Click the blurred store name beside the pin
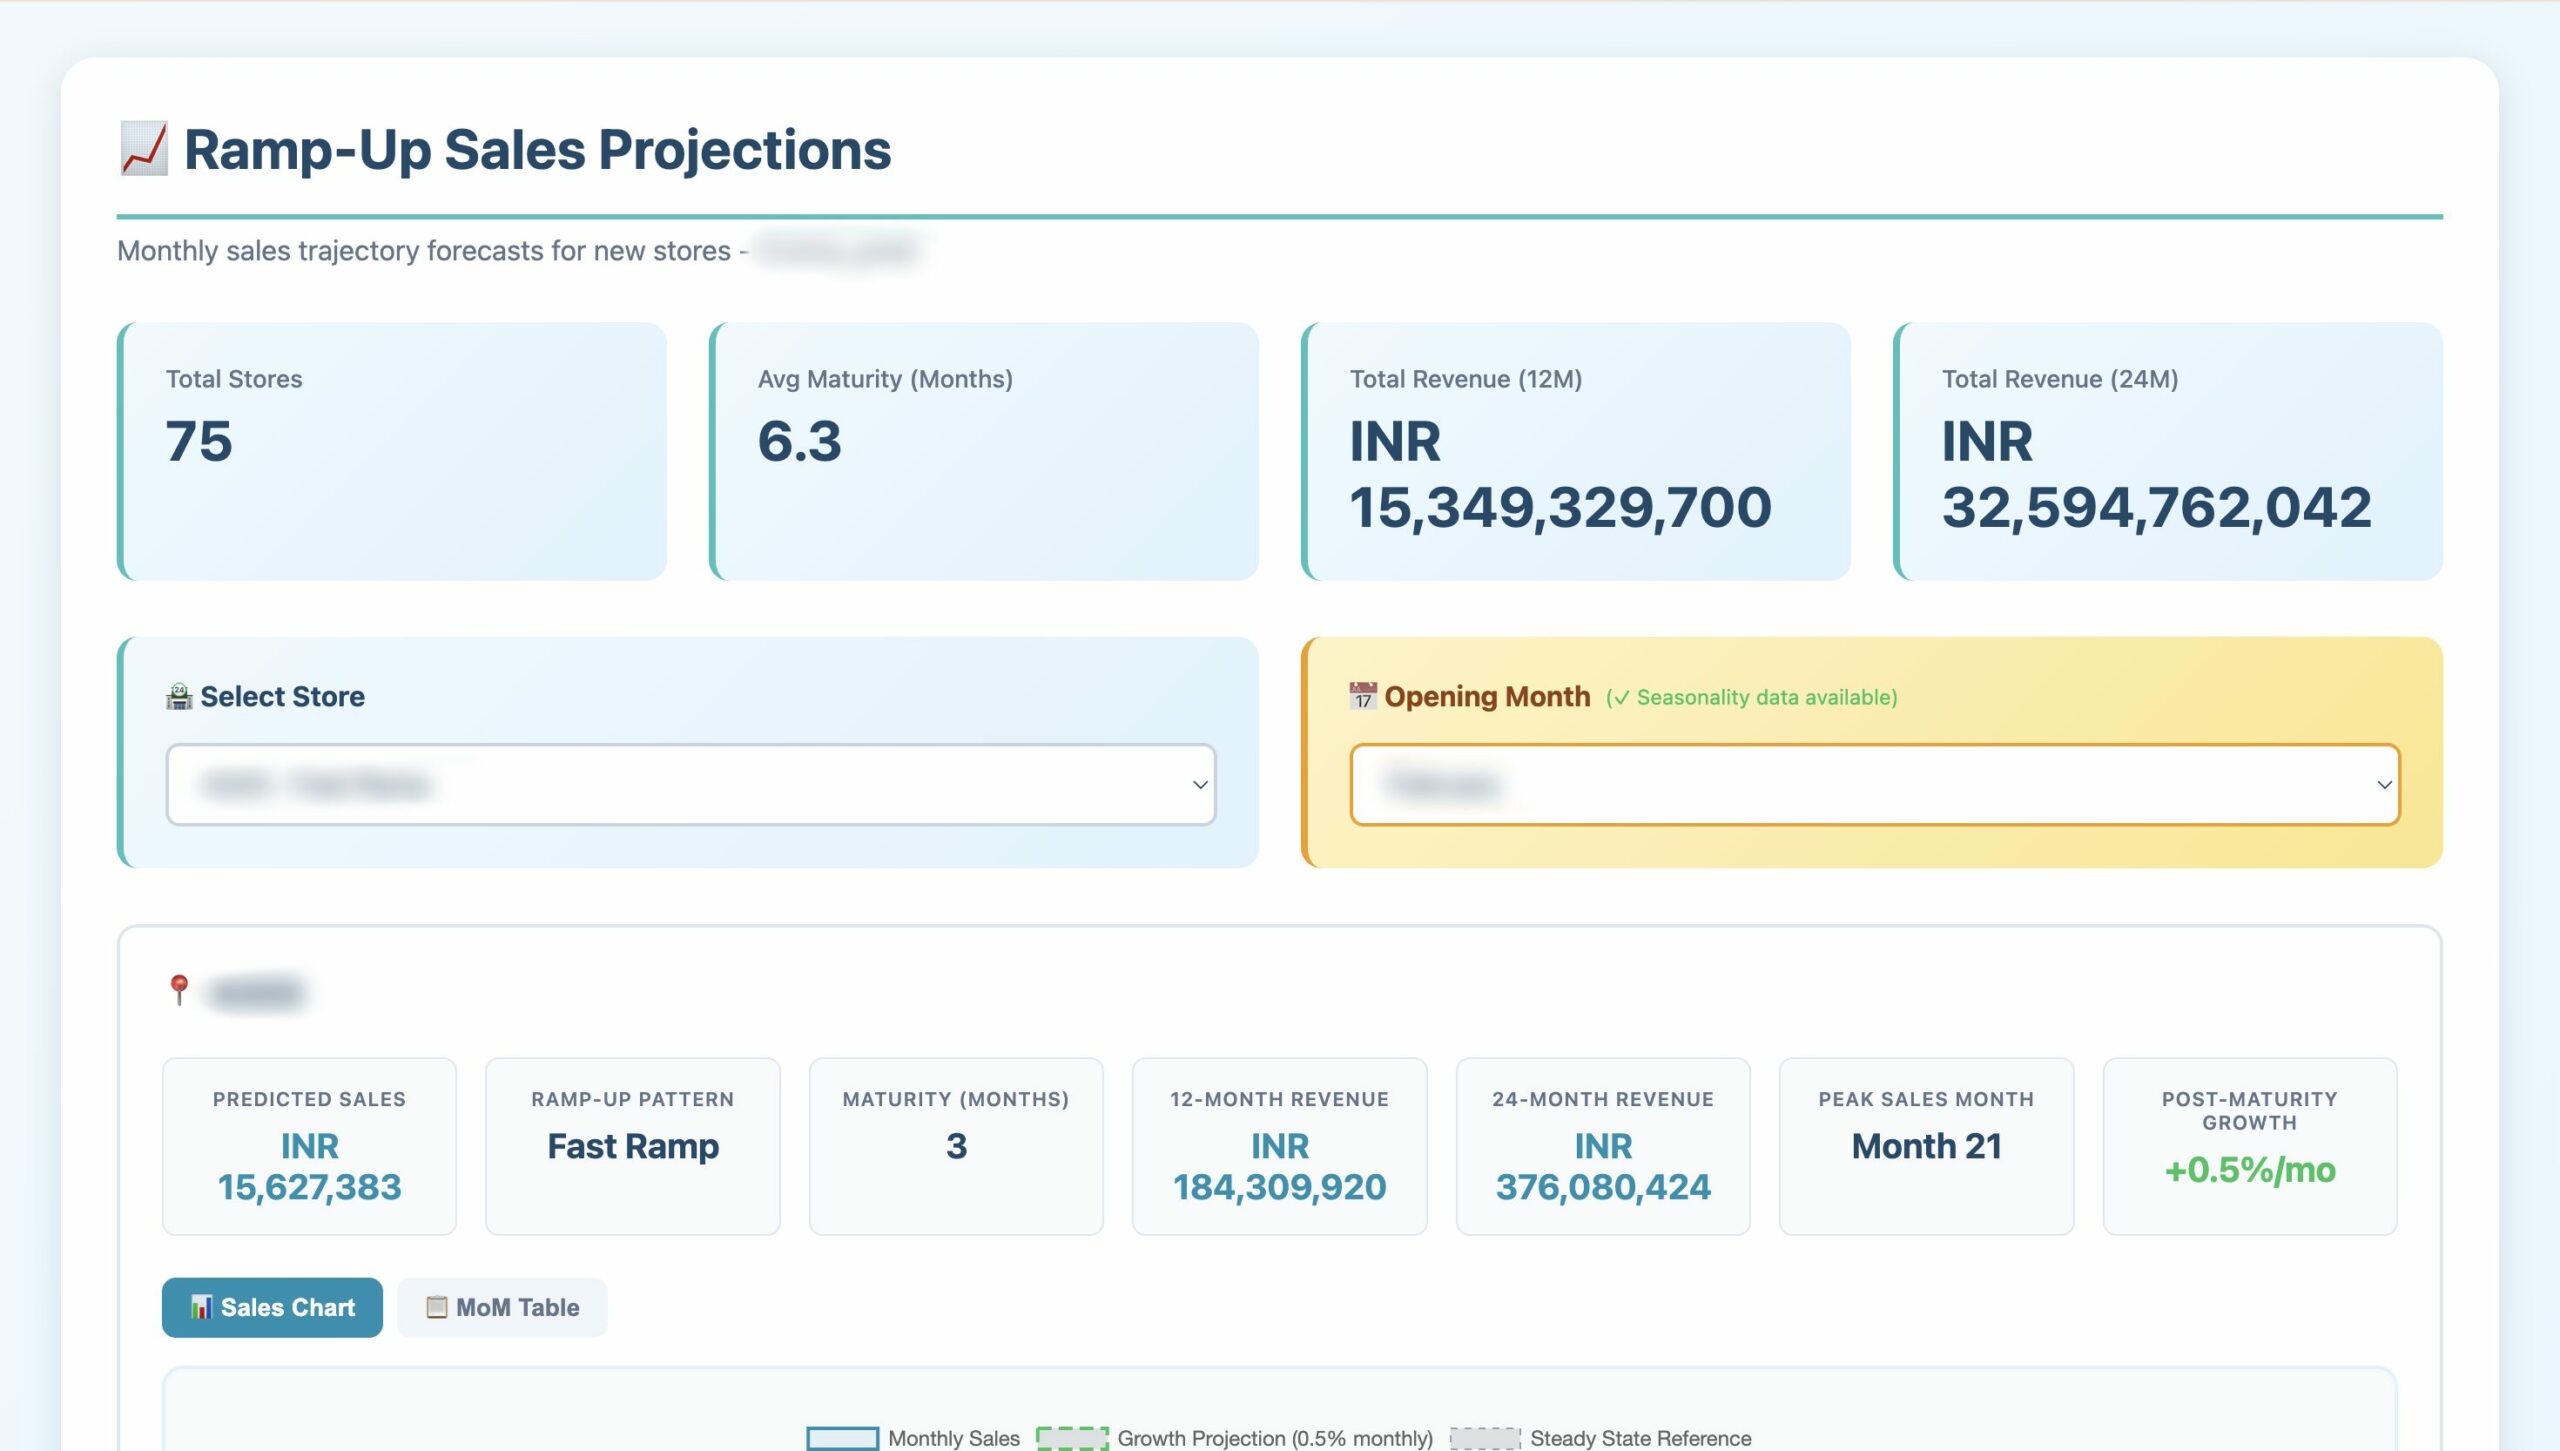2560x1451 pixels. click(255, 992)
